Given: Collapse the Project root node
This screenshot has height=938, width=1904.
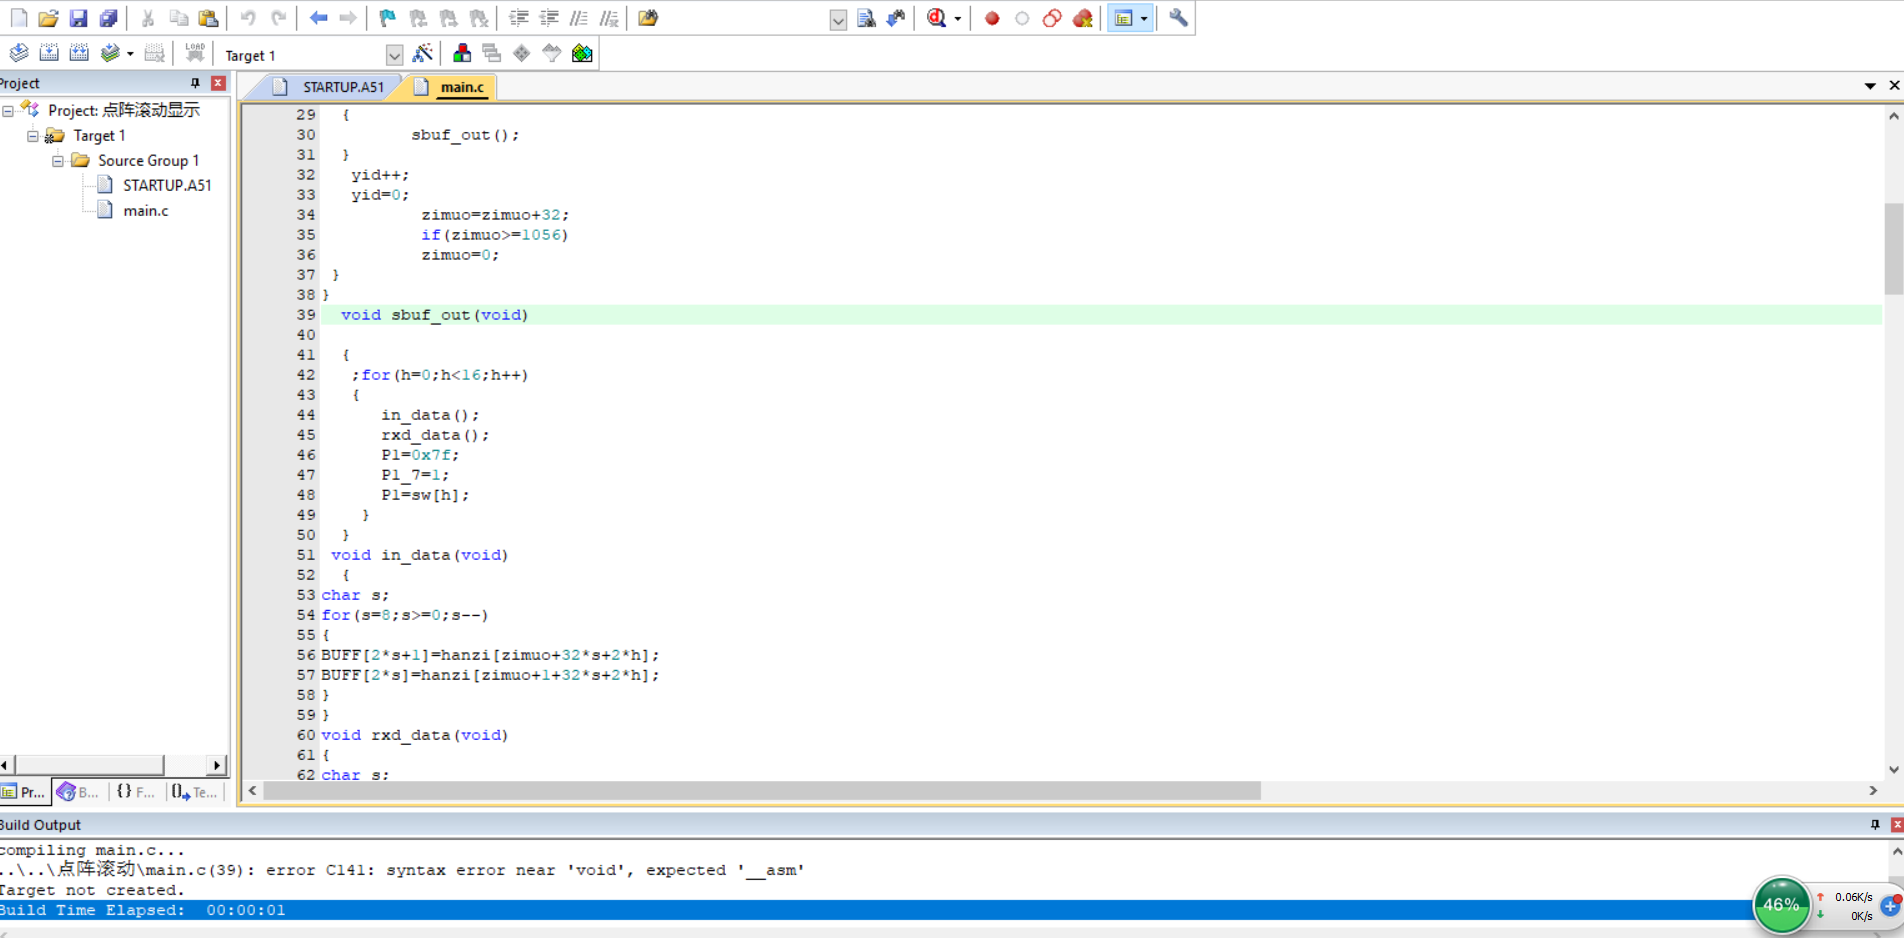Looking at the screenshot, I should coord(8,110).
